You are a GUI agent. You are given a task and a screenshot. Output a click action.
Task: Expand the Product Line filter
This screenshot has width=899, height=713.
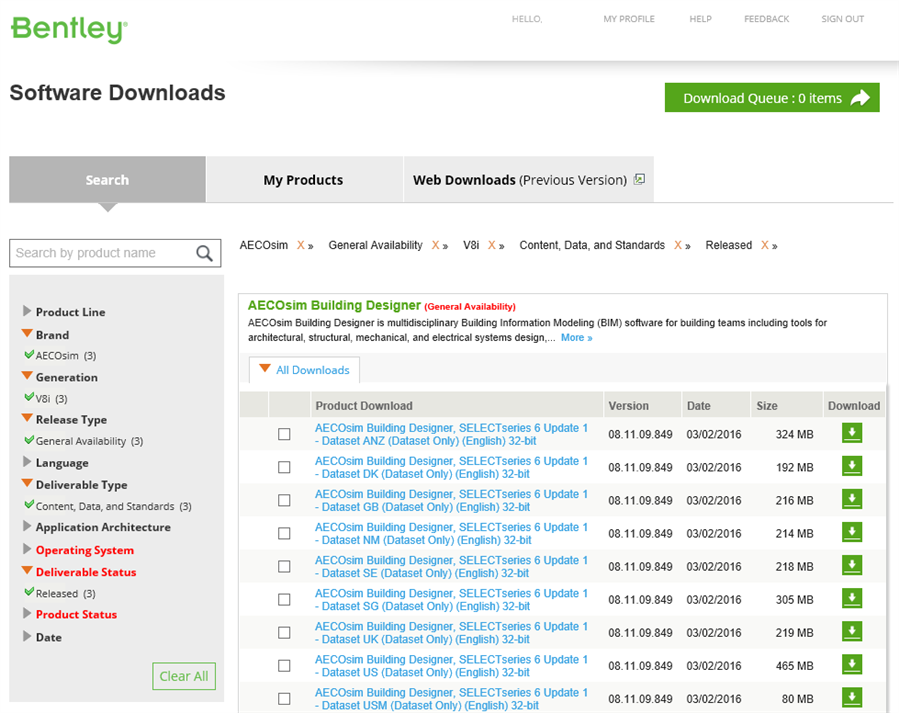26,311
